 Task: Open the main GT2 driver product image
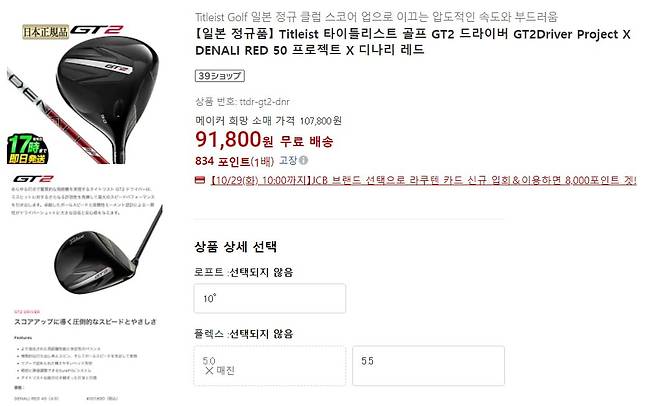coord(84,94)
